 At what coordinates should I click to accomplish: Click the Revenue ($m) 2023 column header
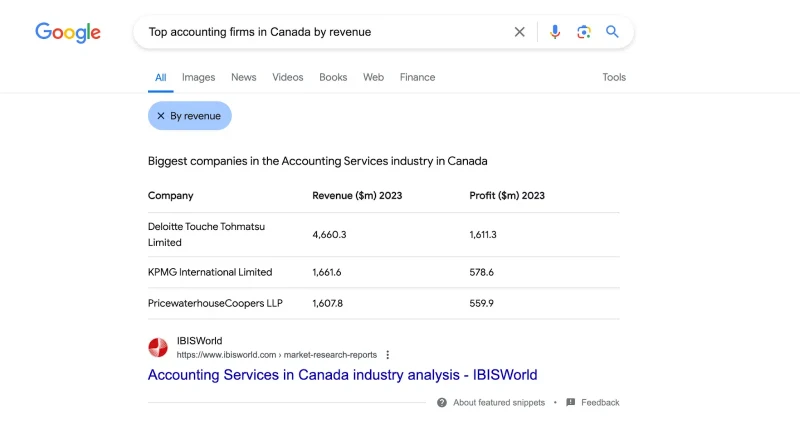click(357, 196)
